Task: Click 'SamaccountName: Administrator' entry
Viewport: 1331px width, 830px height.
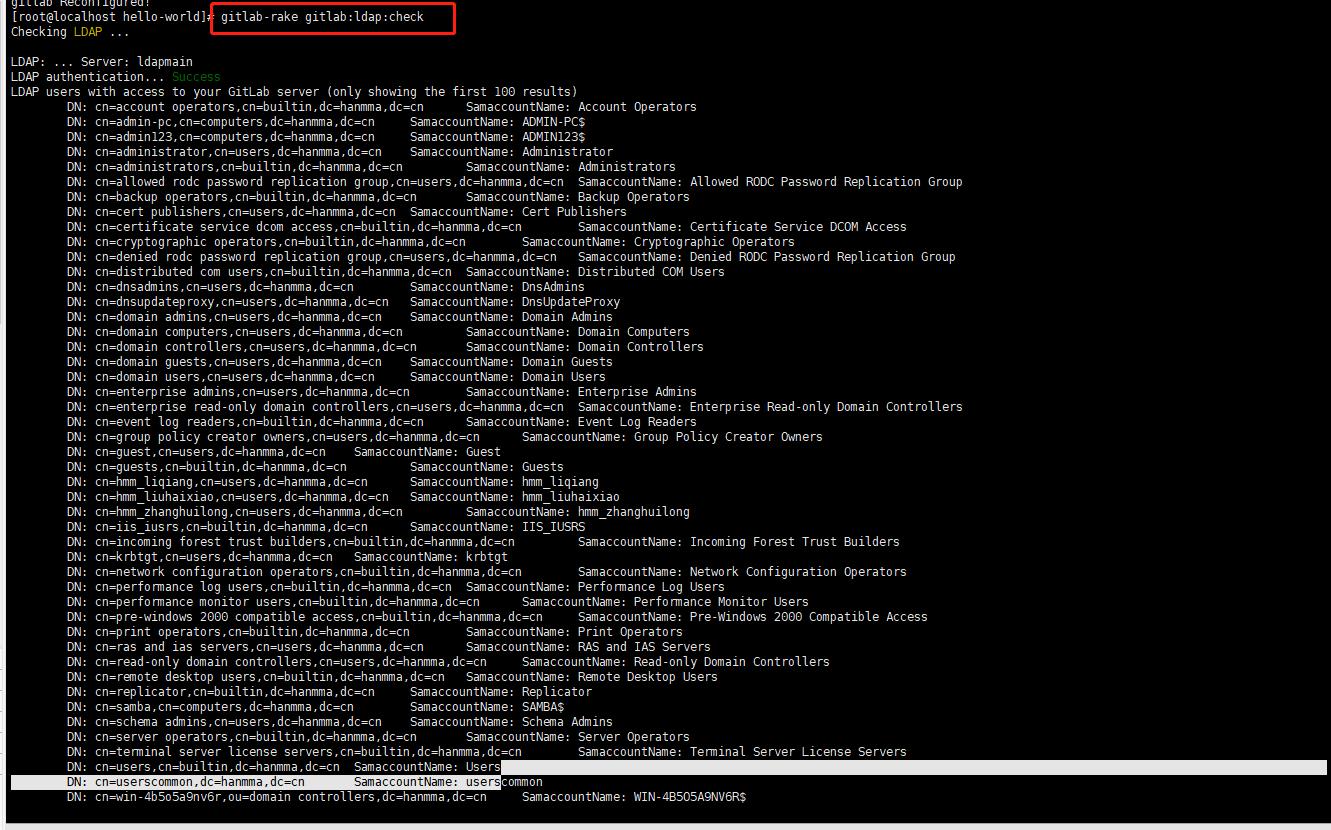Action: (511, 152)
